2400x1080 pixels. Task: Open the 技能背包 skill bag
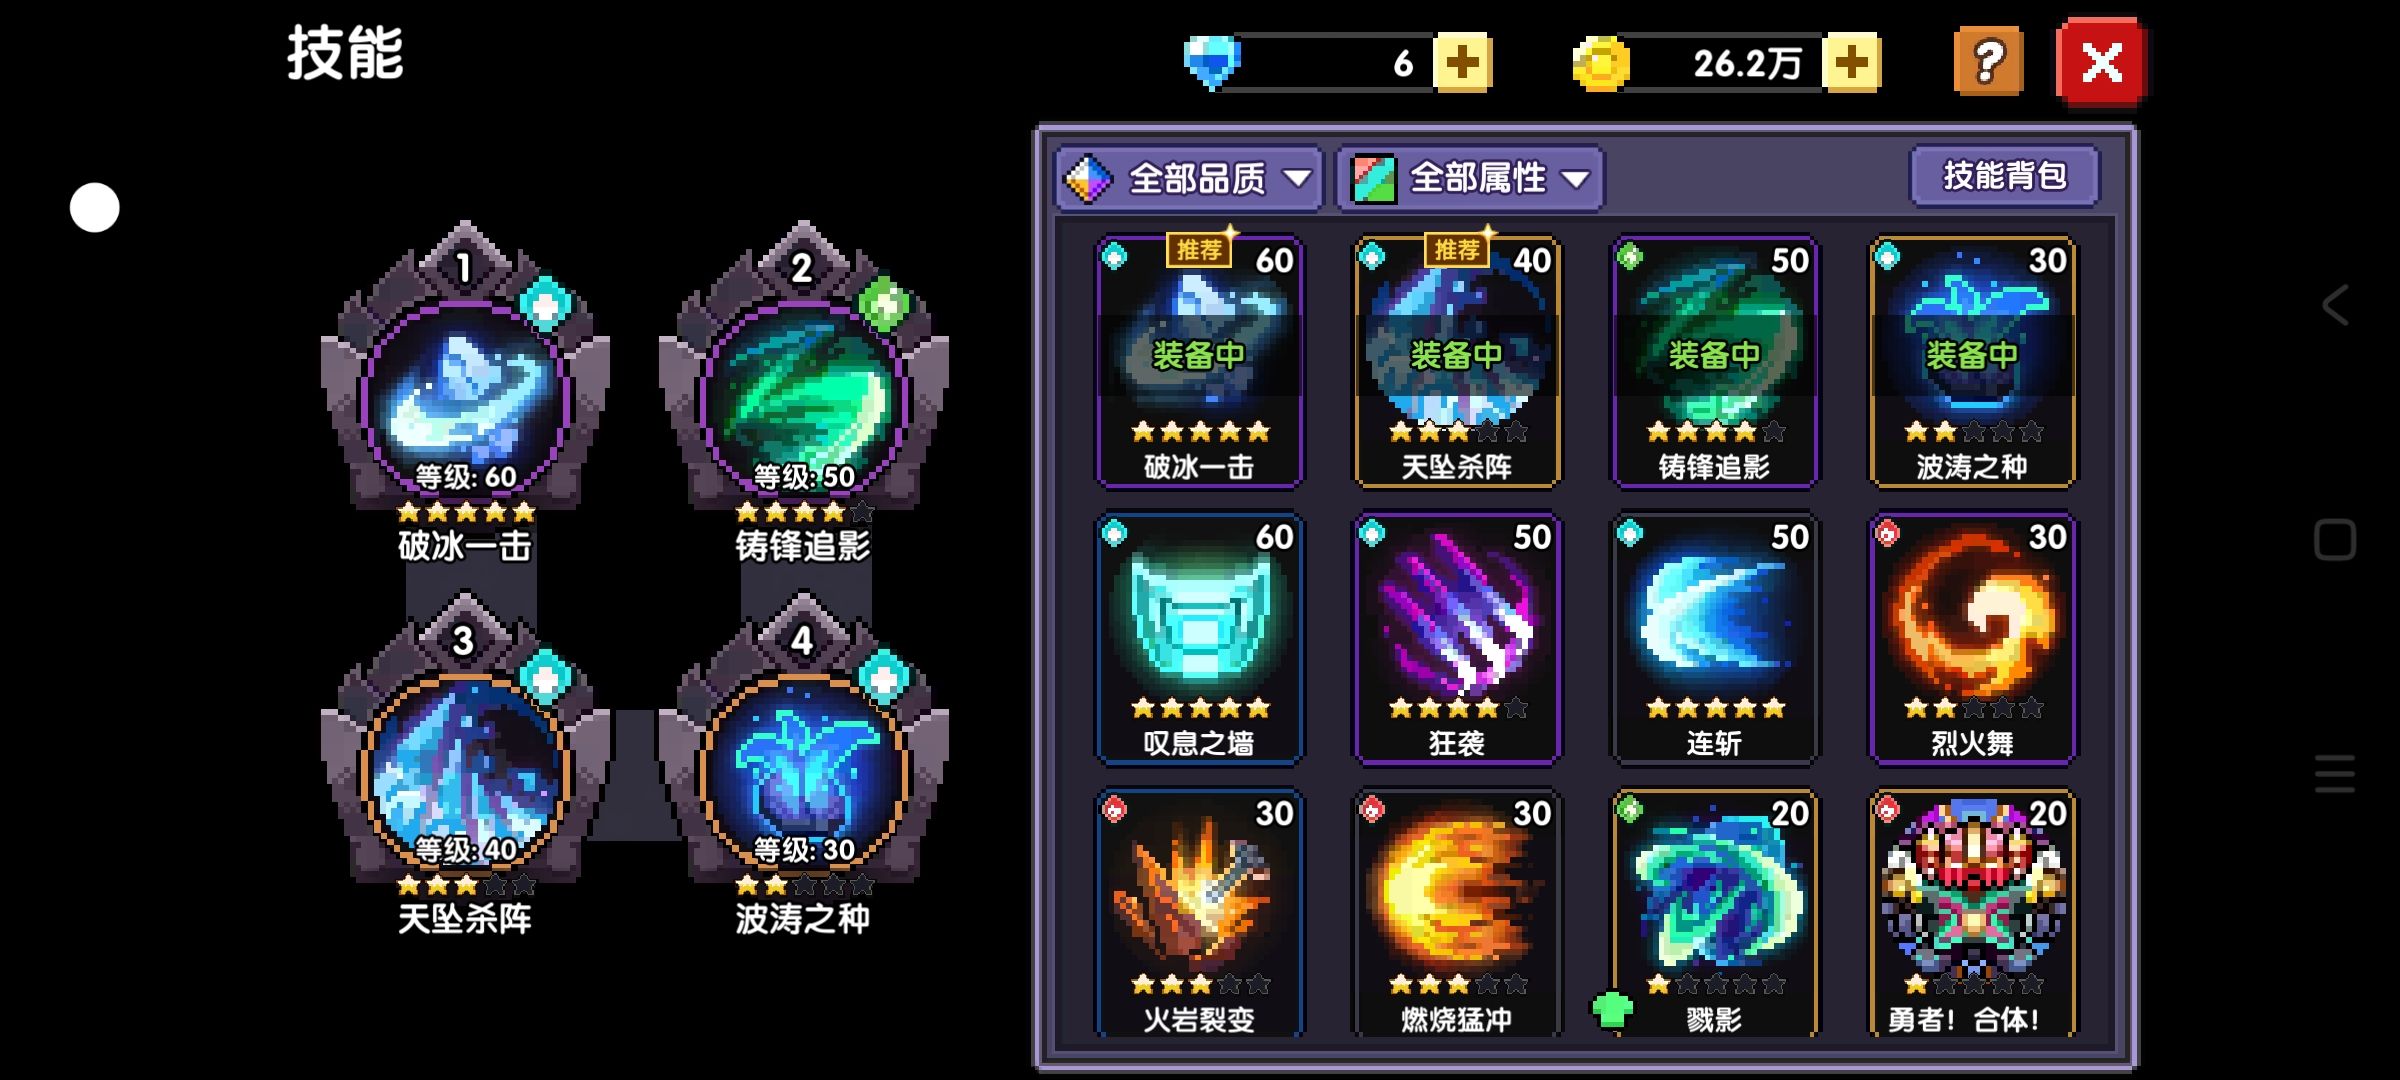pos(2004,176)
